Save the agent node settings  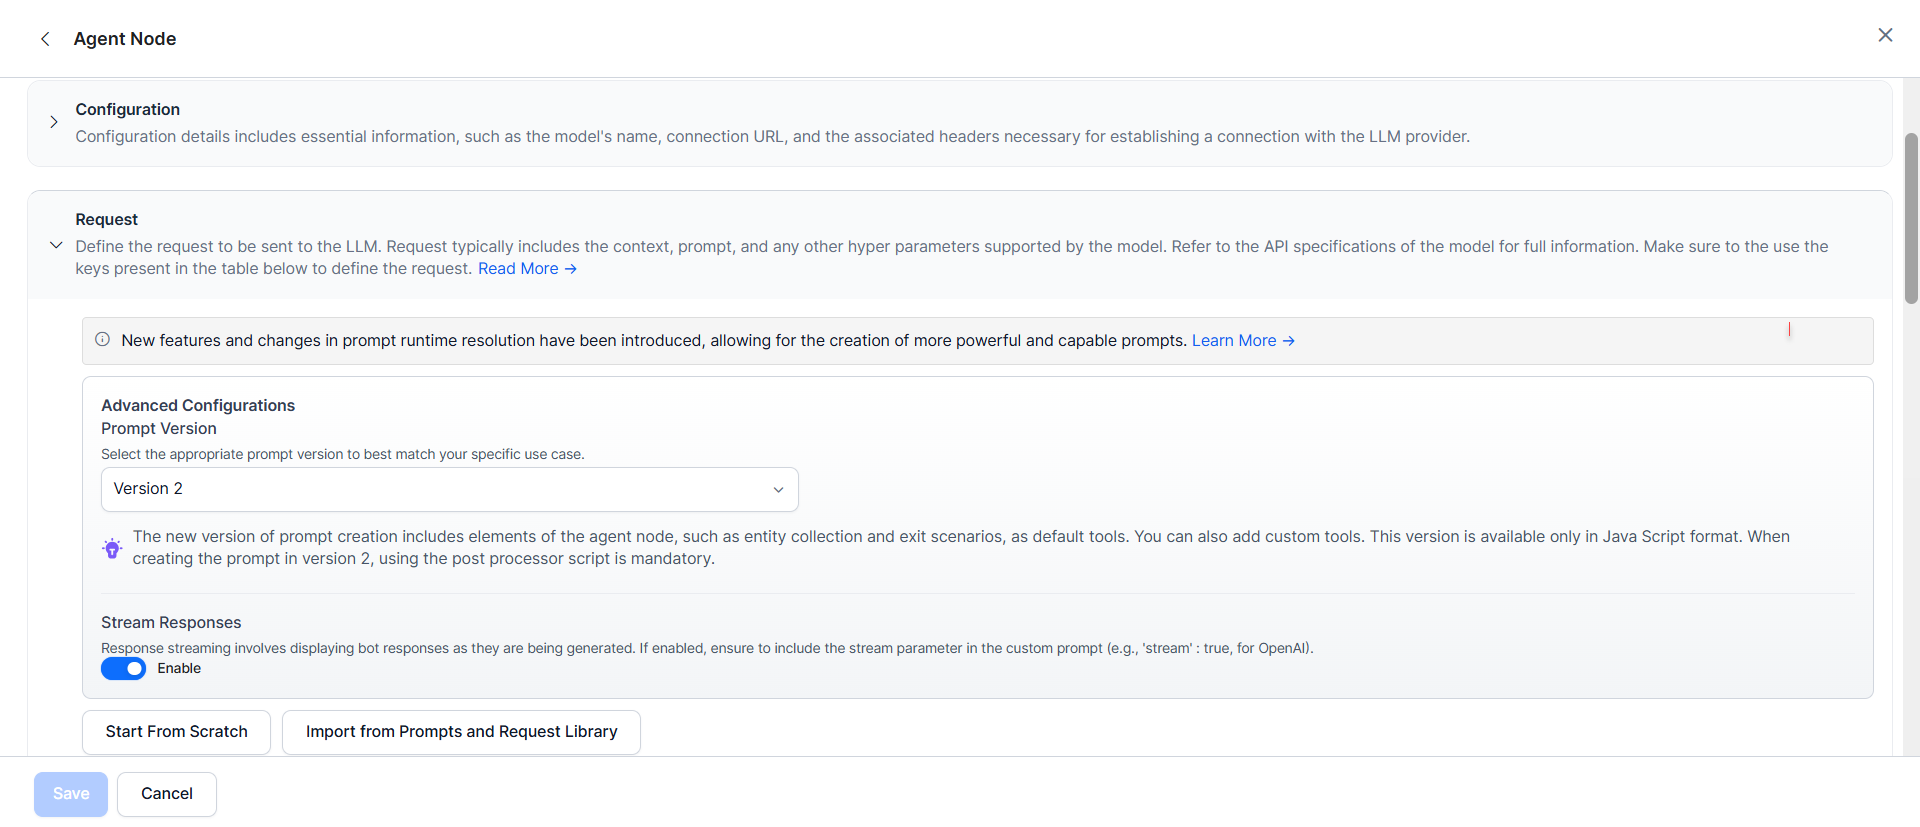pos(71,794)
